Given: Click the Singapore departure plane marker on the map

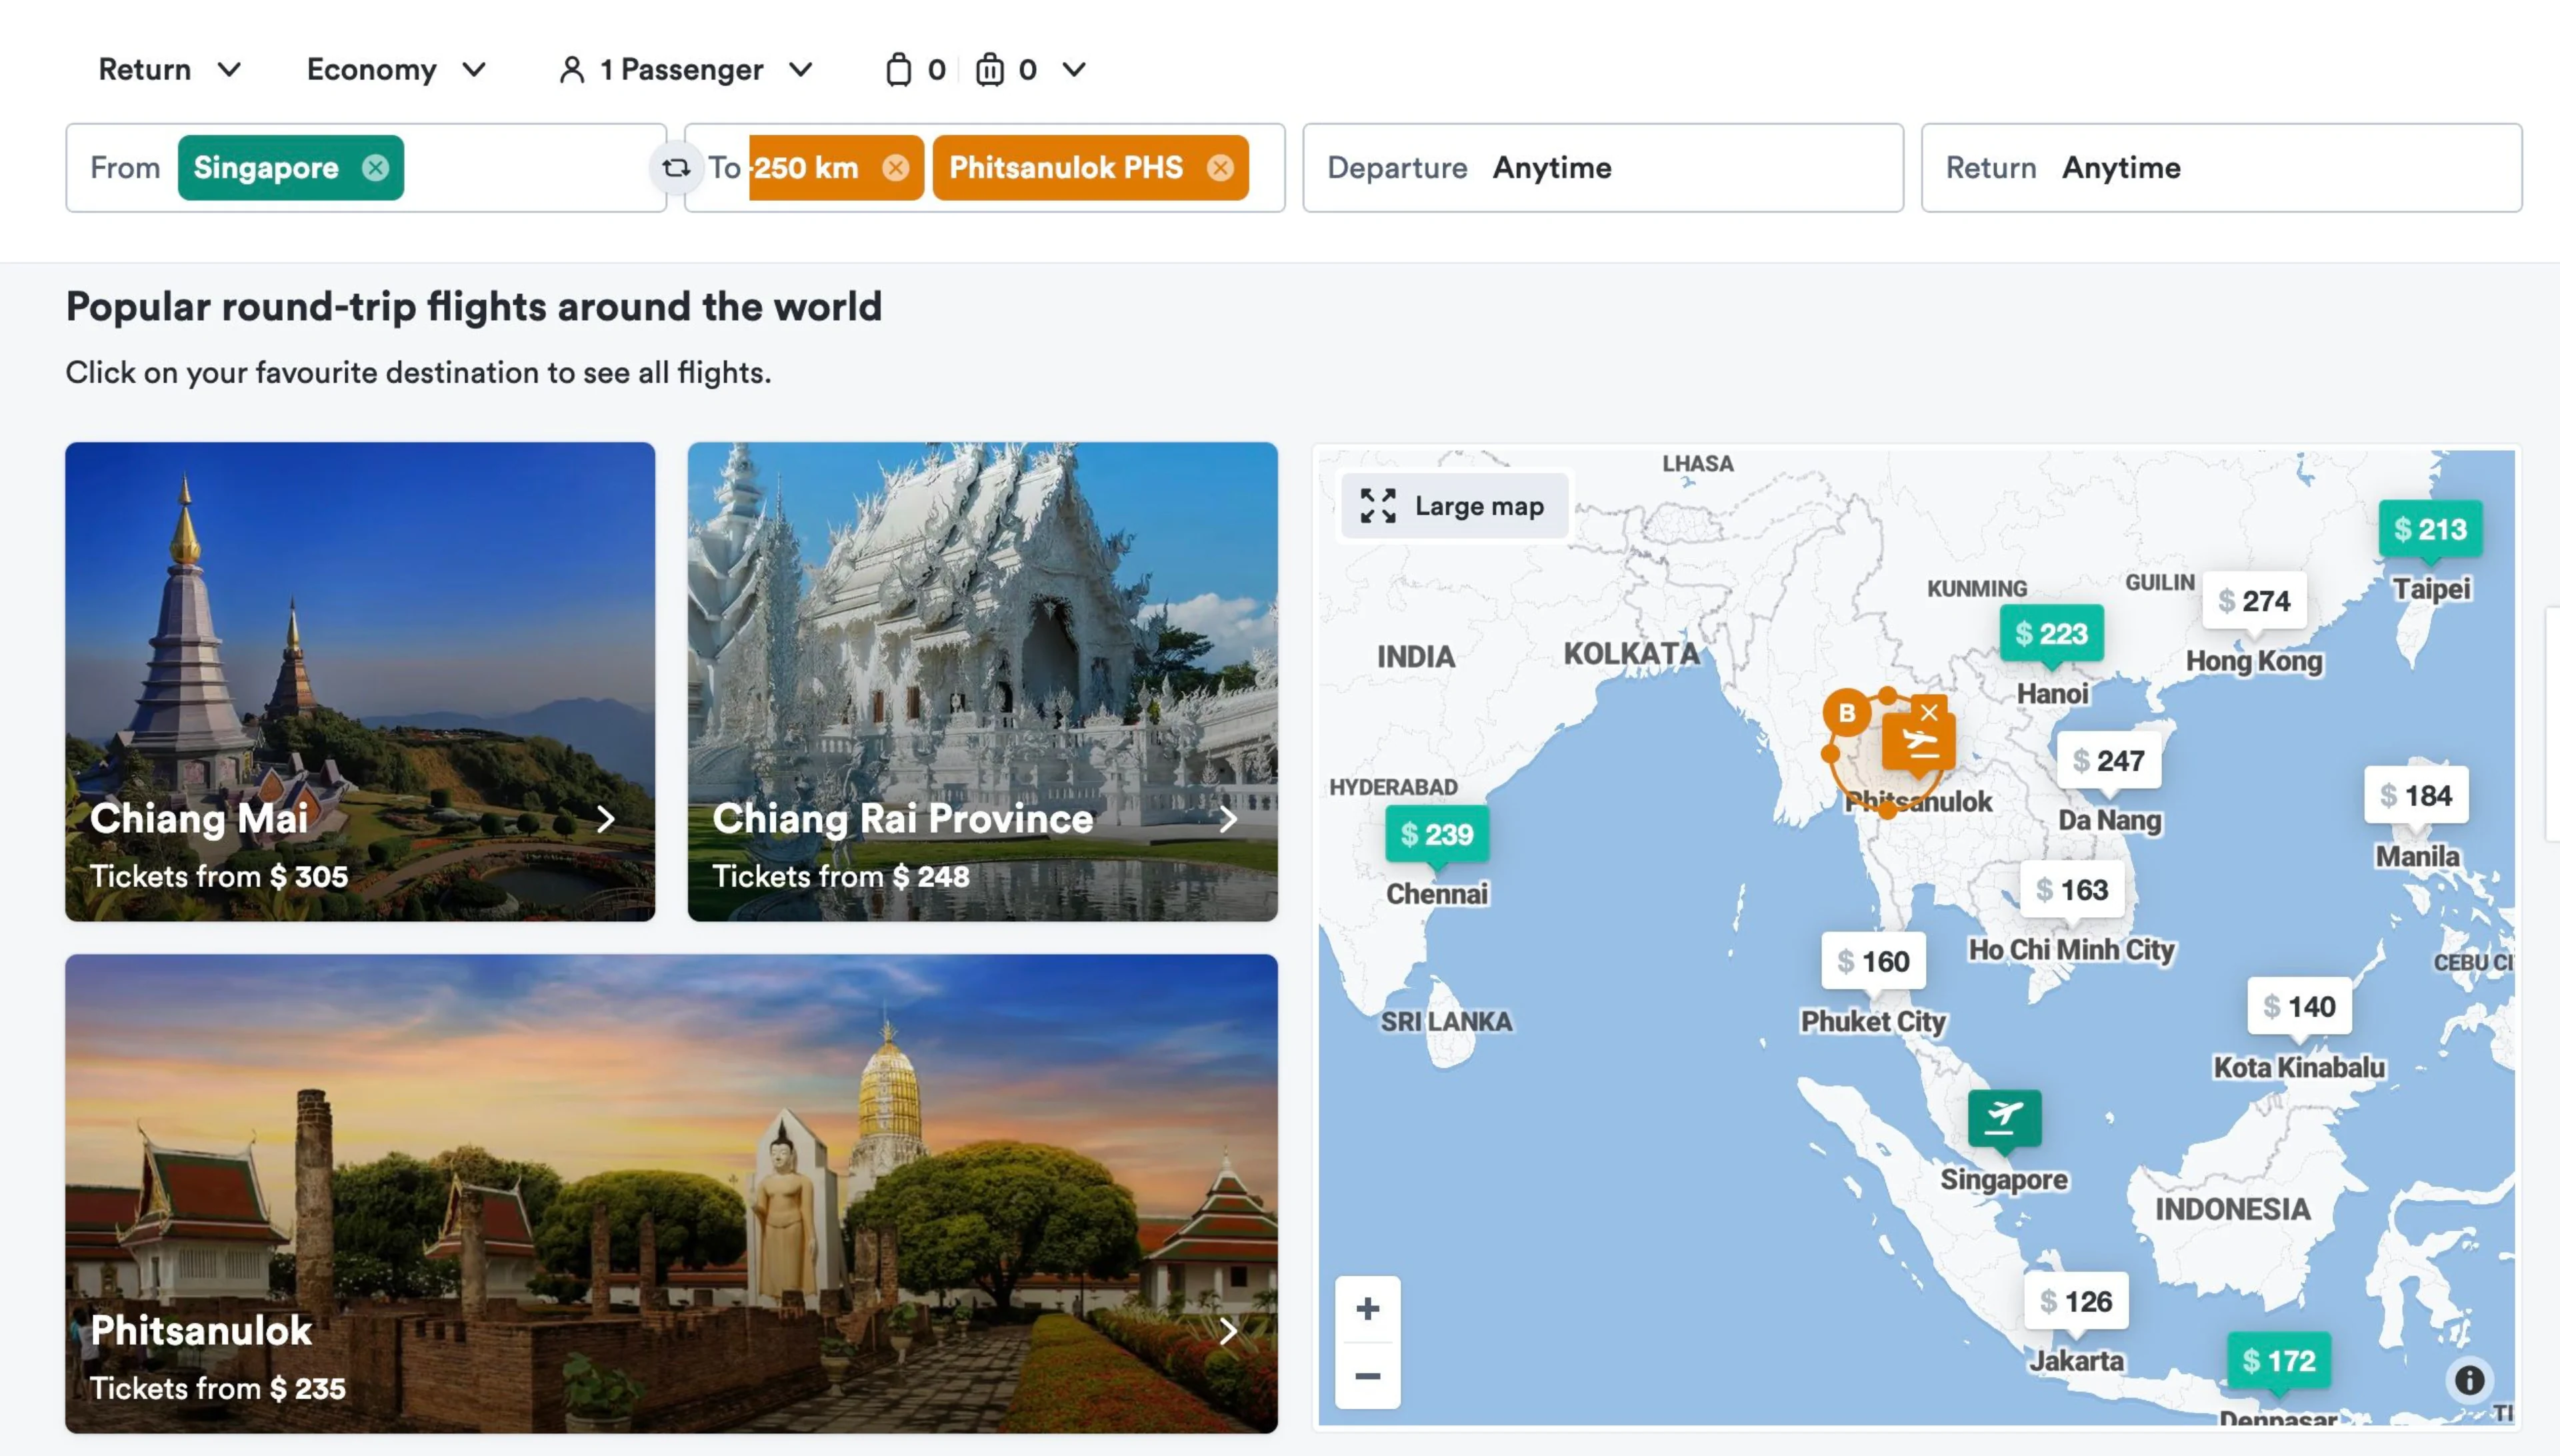Looking at the screenshot, I should click(x=2004, y=1117).
